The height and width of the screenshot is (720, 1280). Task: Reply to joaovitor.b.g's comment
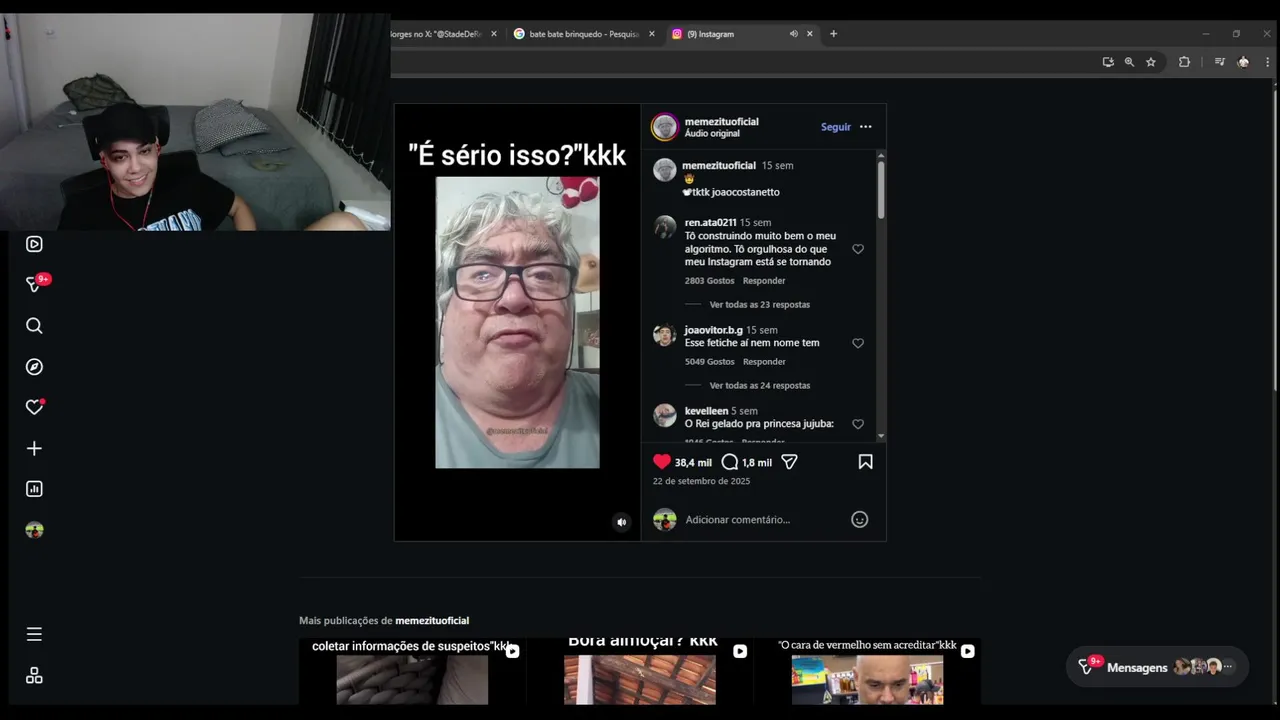tap(764, 362)
